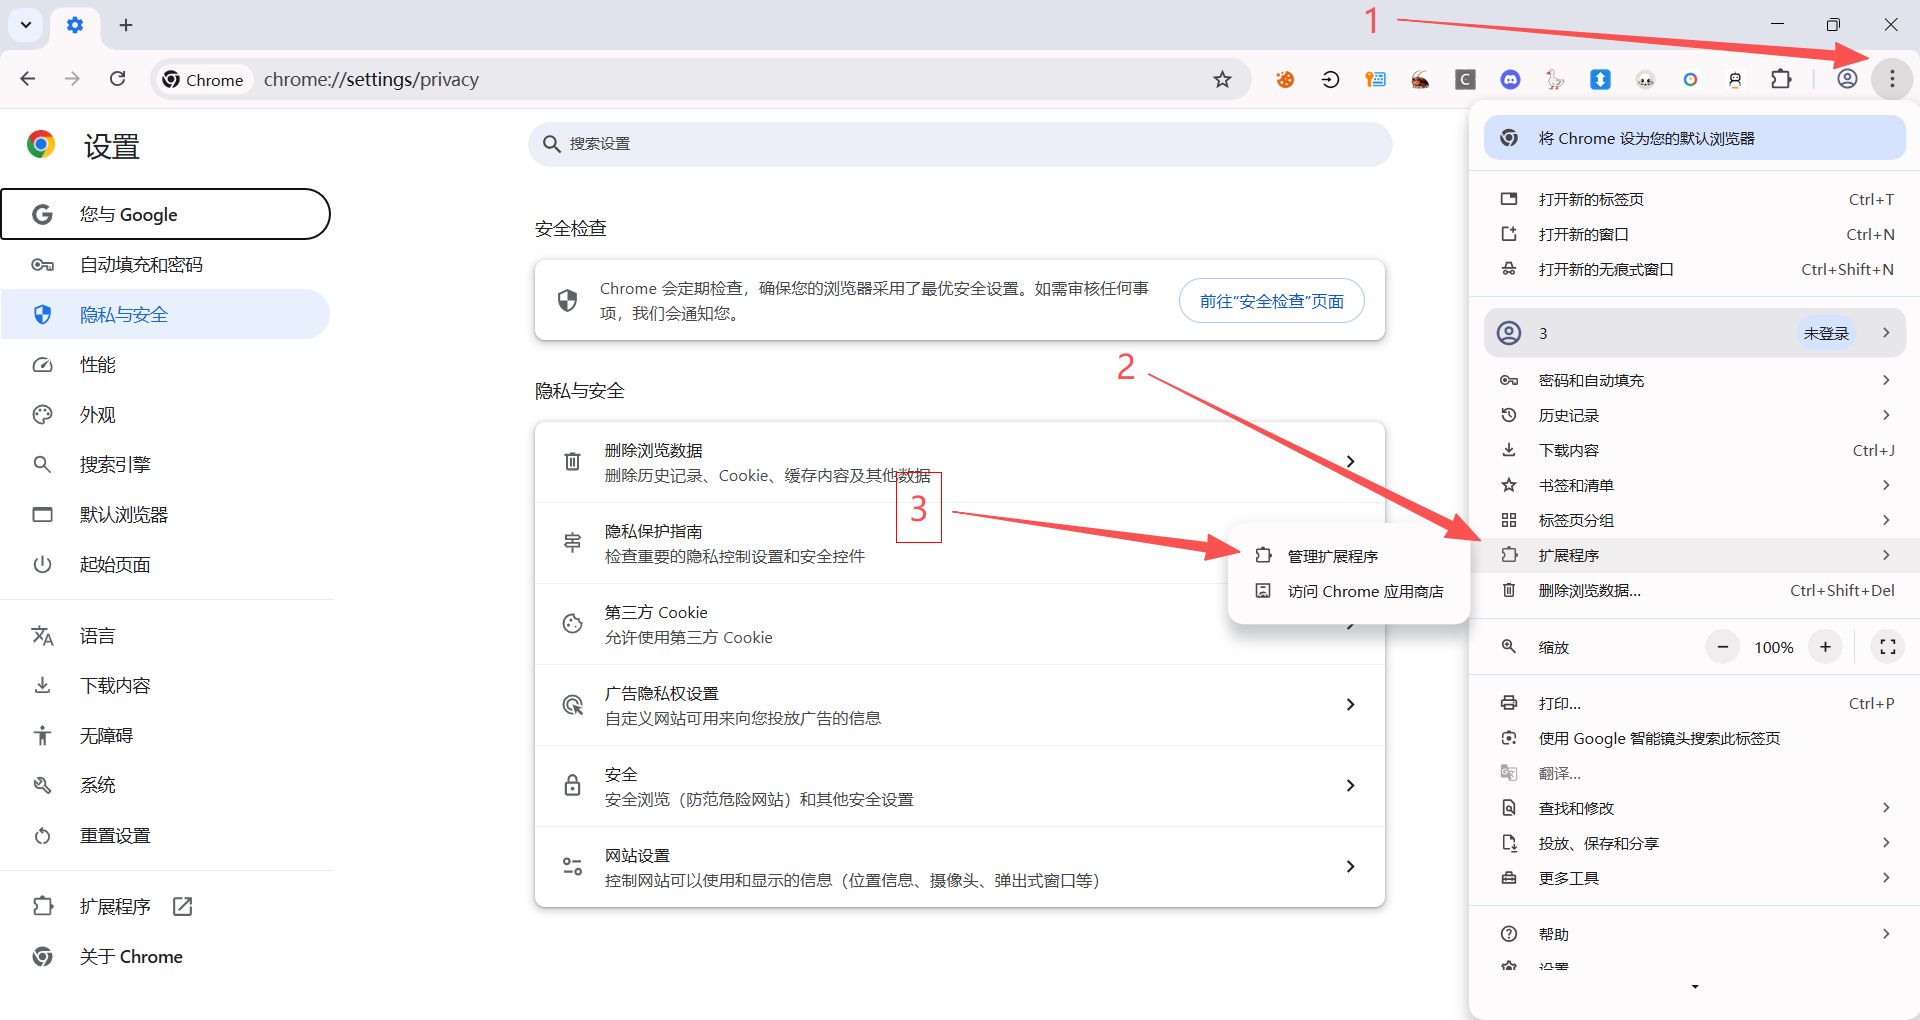Image resolution: width=1920 pixels, height=1020 pixels.
Task: Expand the Find and edit submenu
Action: pos(1695,808)
